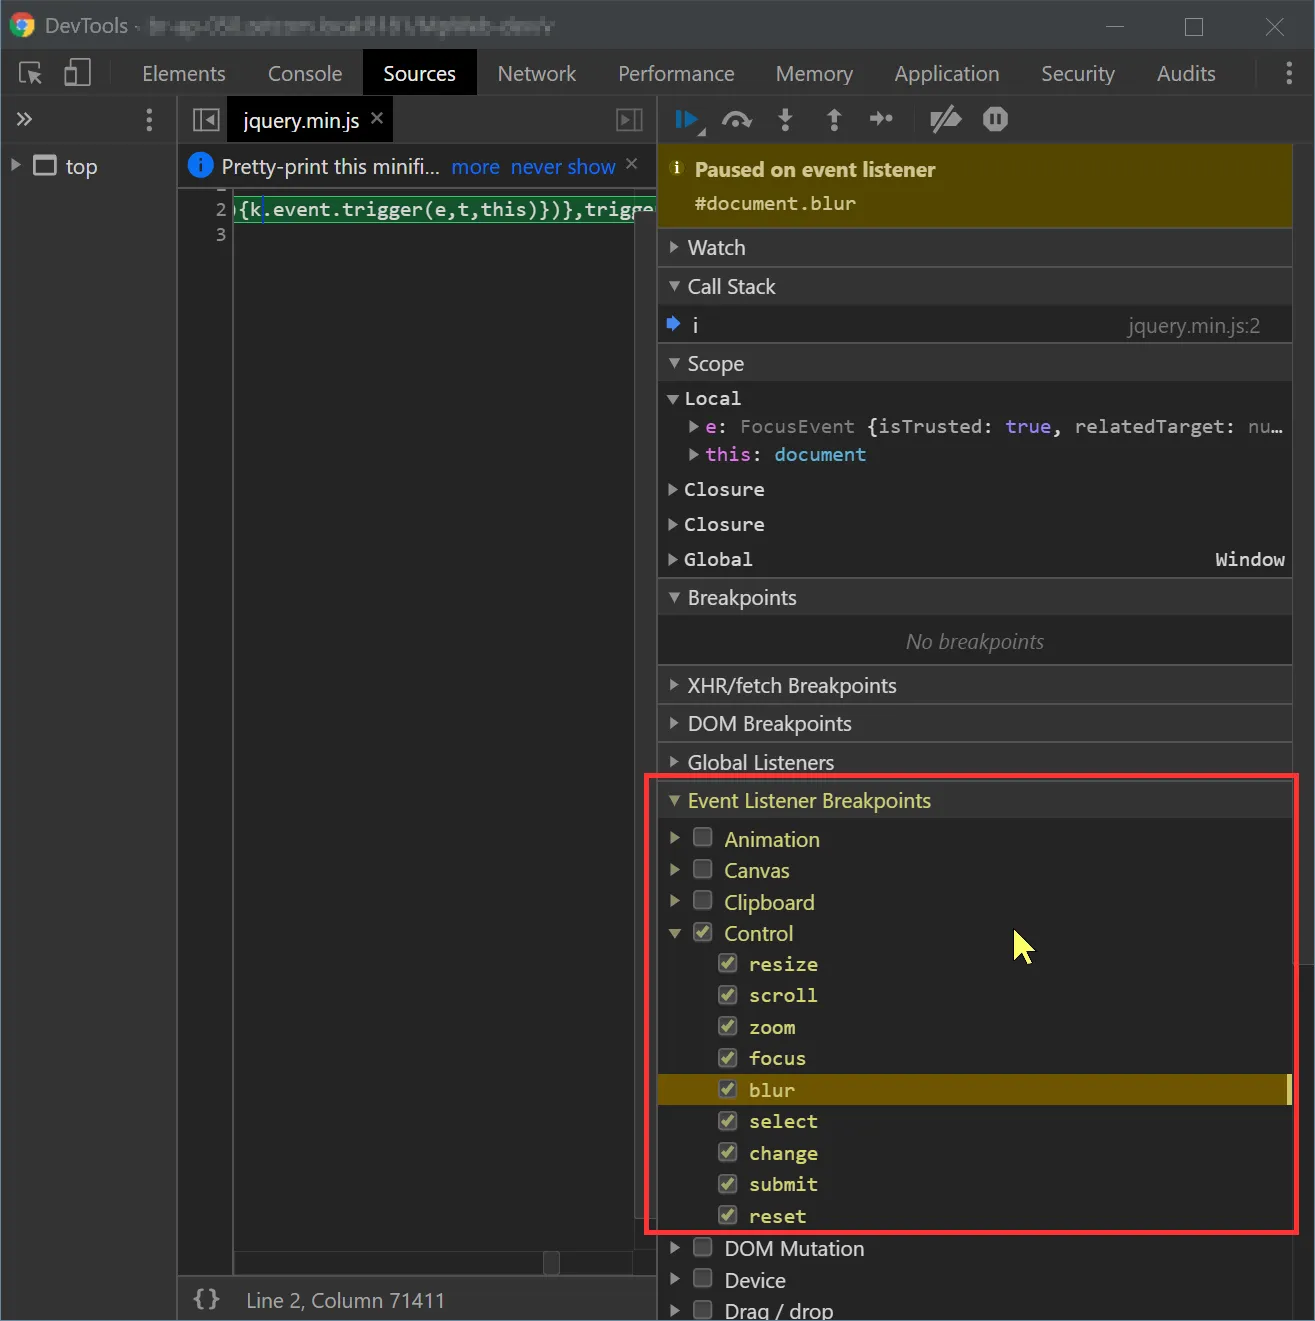Enable the Animation breakpoints checkbox
Viewport: 1315px width, 1321px height.
click(x=703, y=838)
